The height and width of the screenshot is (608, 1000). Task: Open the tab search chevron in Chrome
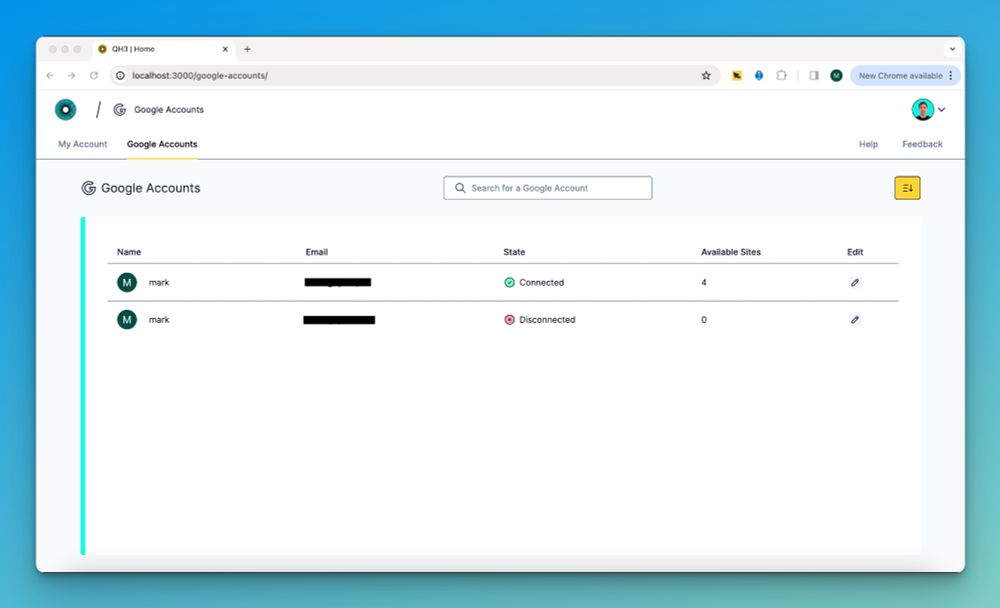point(952,49)
